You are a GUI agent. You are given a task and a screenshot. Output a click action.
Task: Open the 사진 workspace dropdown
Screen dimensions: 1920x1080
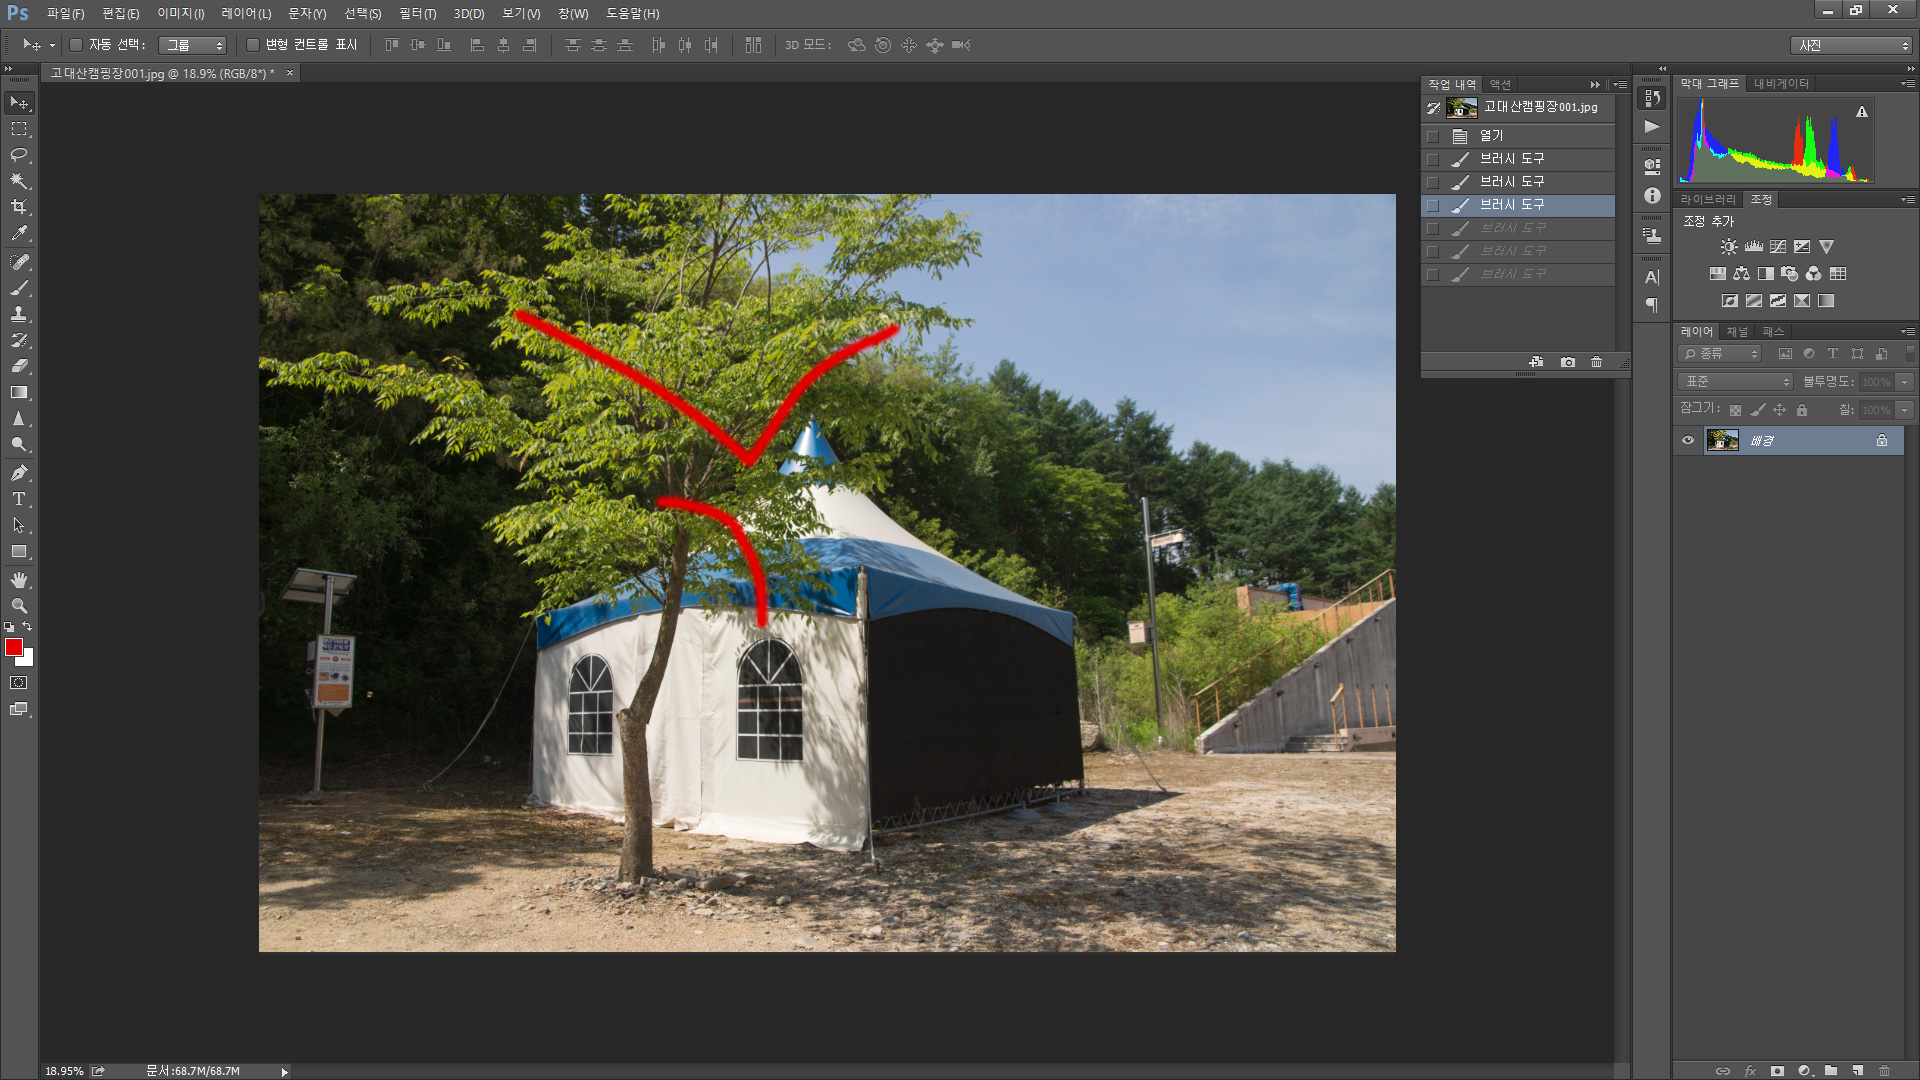pos(1851,45)
